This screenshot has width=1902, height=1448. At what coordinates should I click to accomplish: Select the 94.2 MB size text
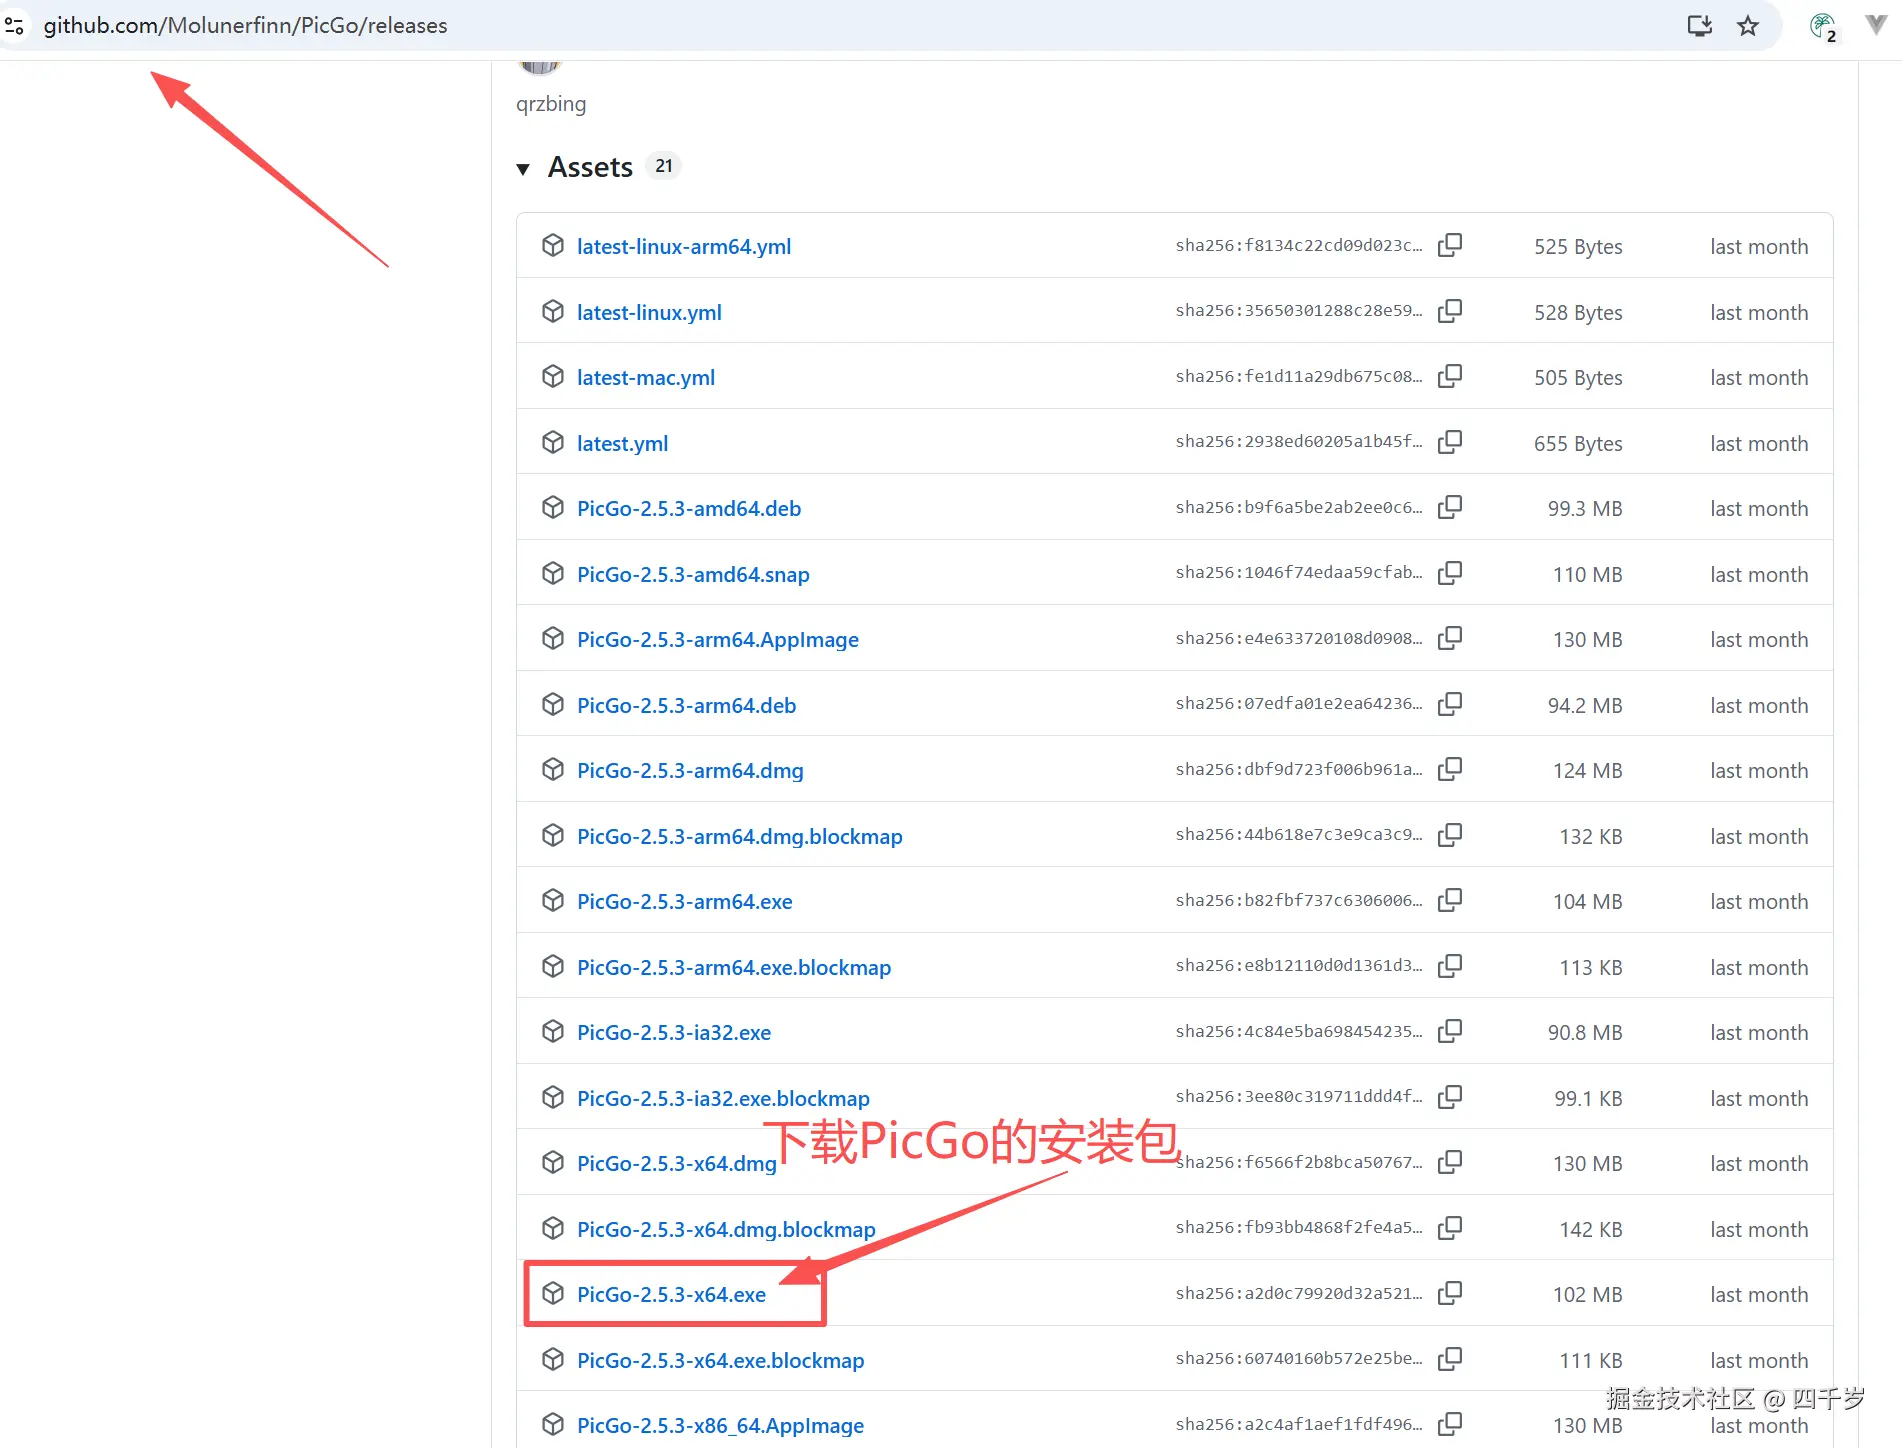coord(1585,705)
